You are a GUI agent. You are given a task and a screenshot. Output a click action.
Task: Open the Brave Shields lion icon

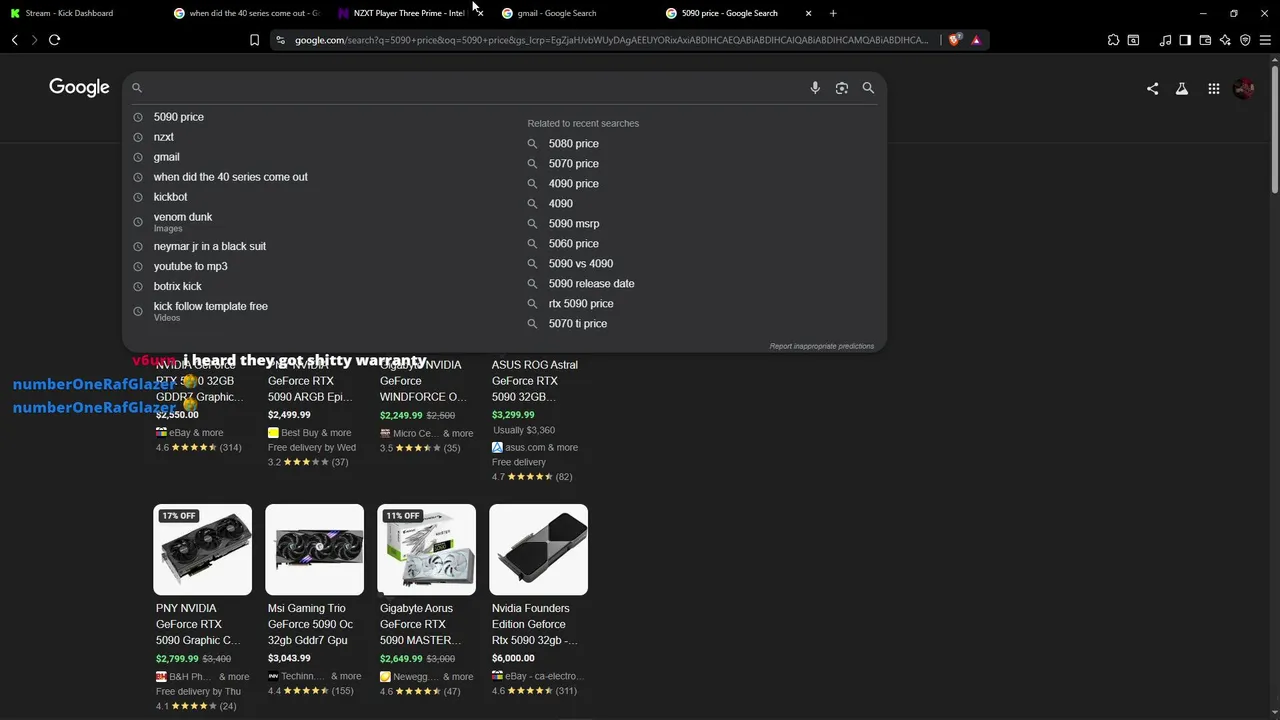[954, 40]
